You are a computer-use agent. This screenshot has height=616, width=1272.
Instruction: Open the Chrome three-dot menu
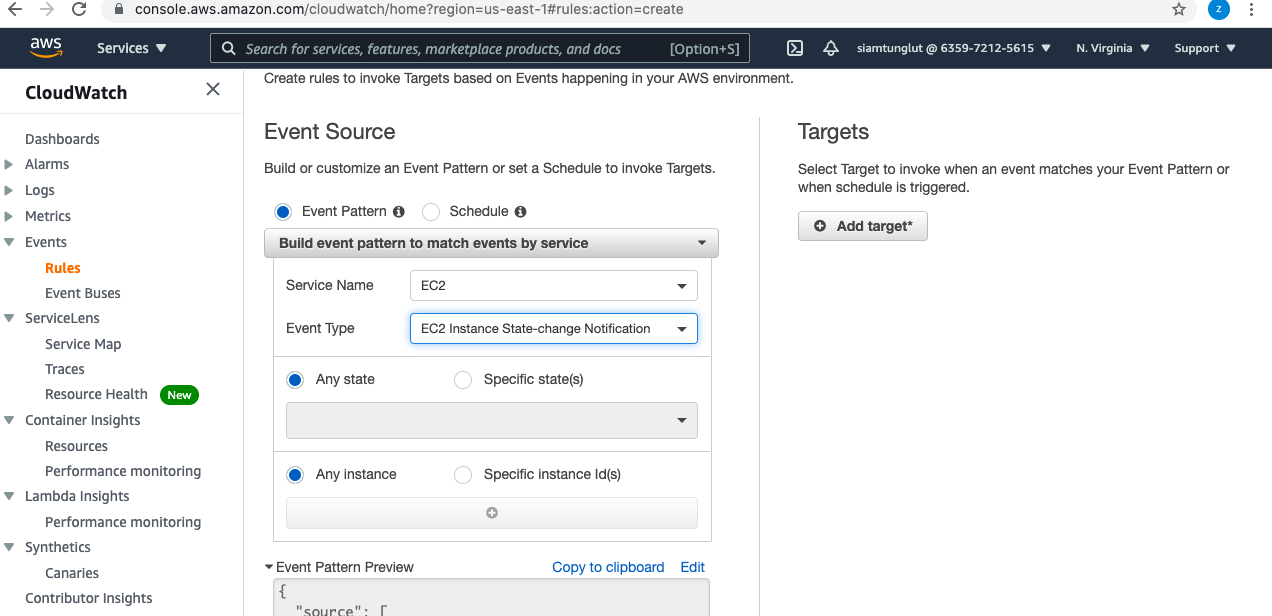point(1252,9)
